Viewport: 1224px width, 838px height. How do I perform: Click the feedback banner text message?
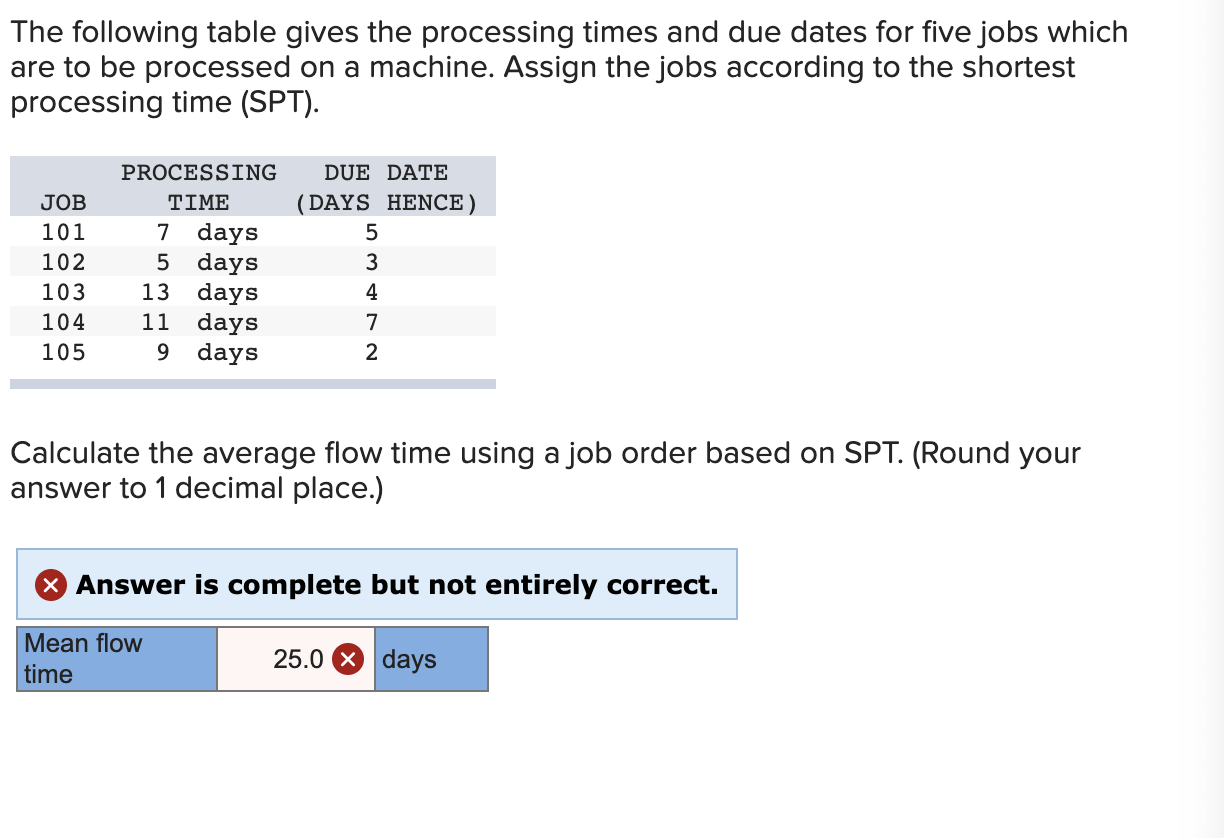(399, 585)
